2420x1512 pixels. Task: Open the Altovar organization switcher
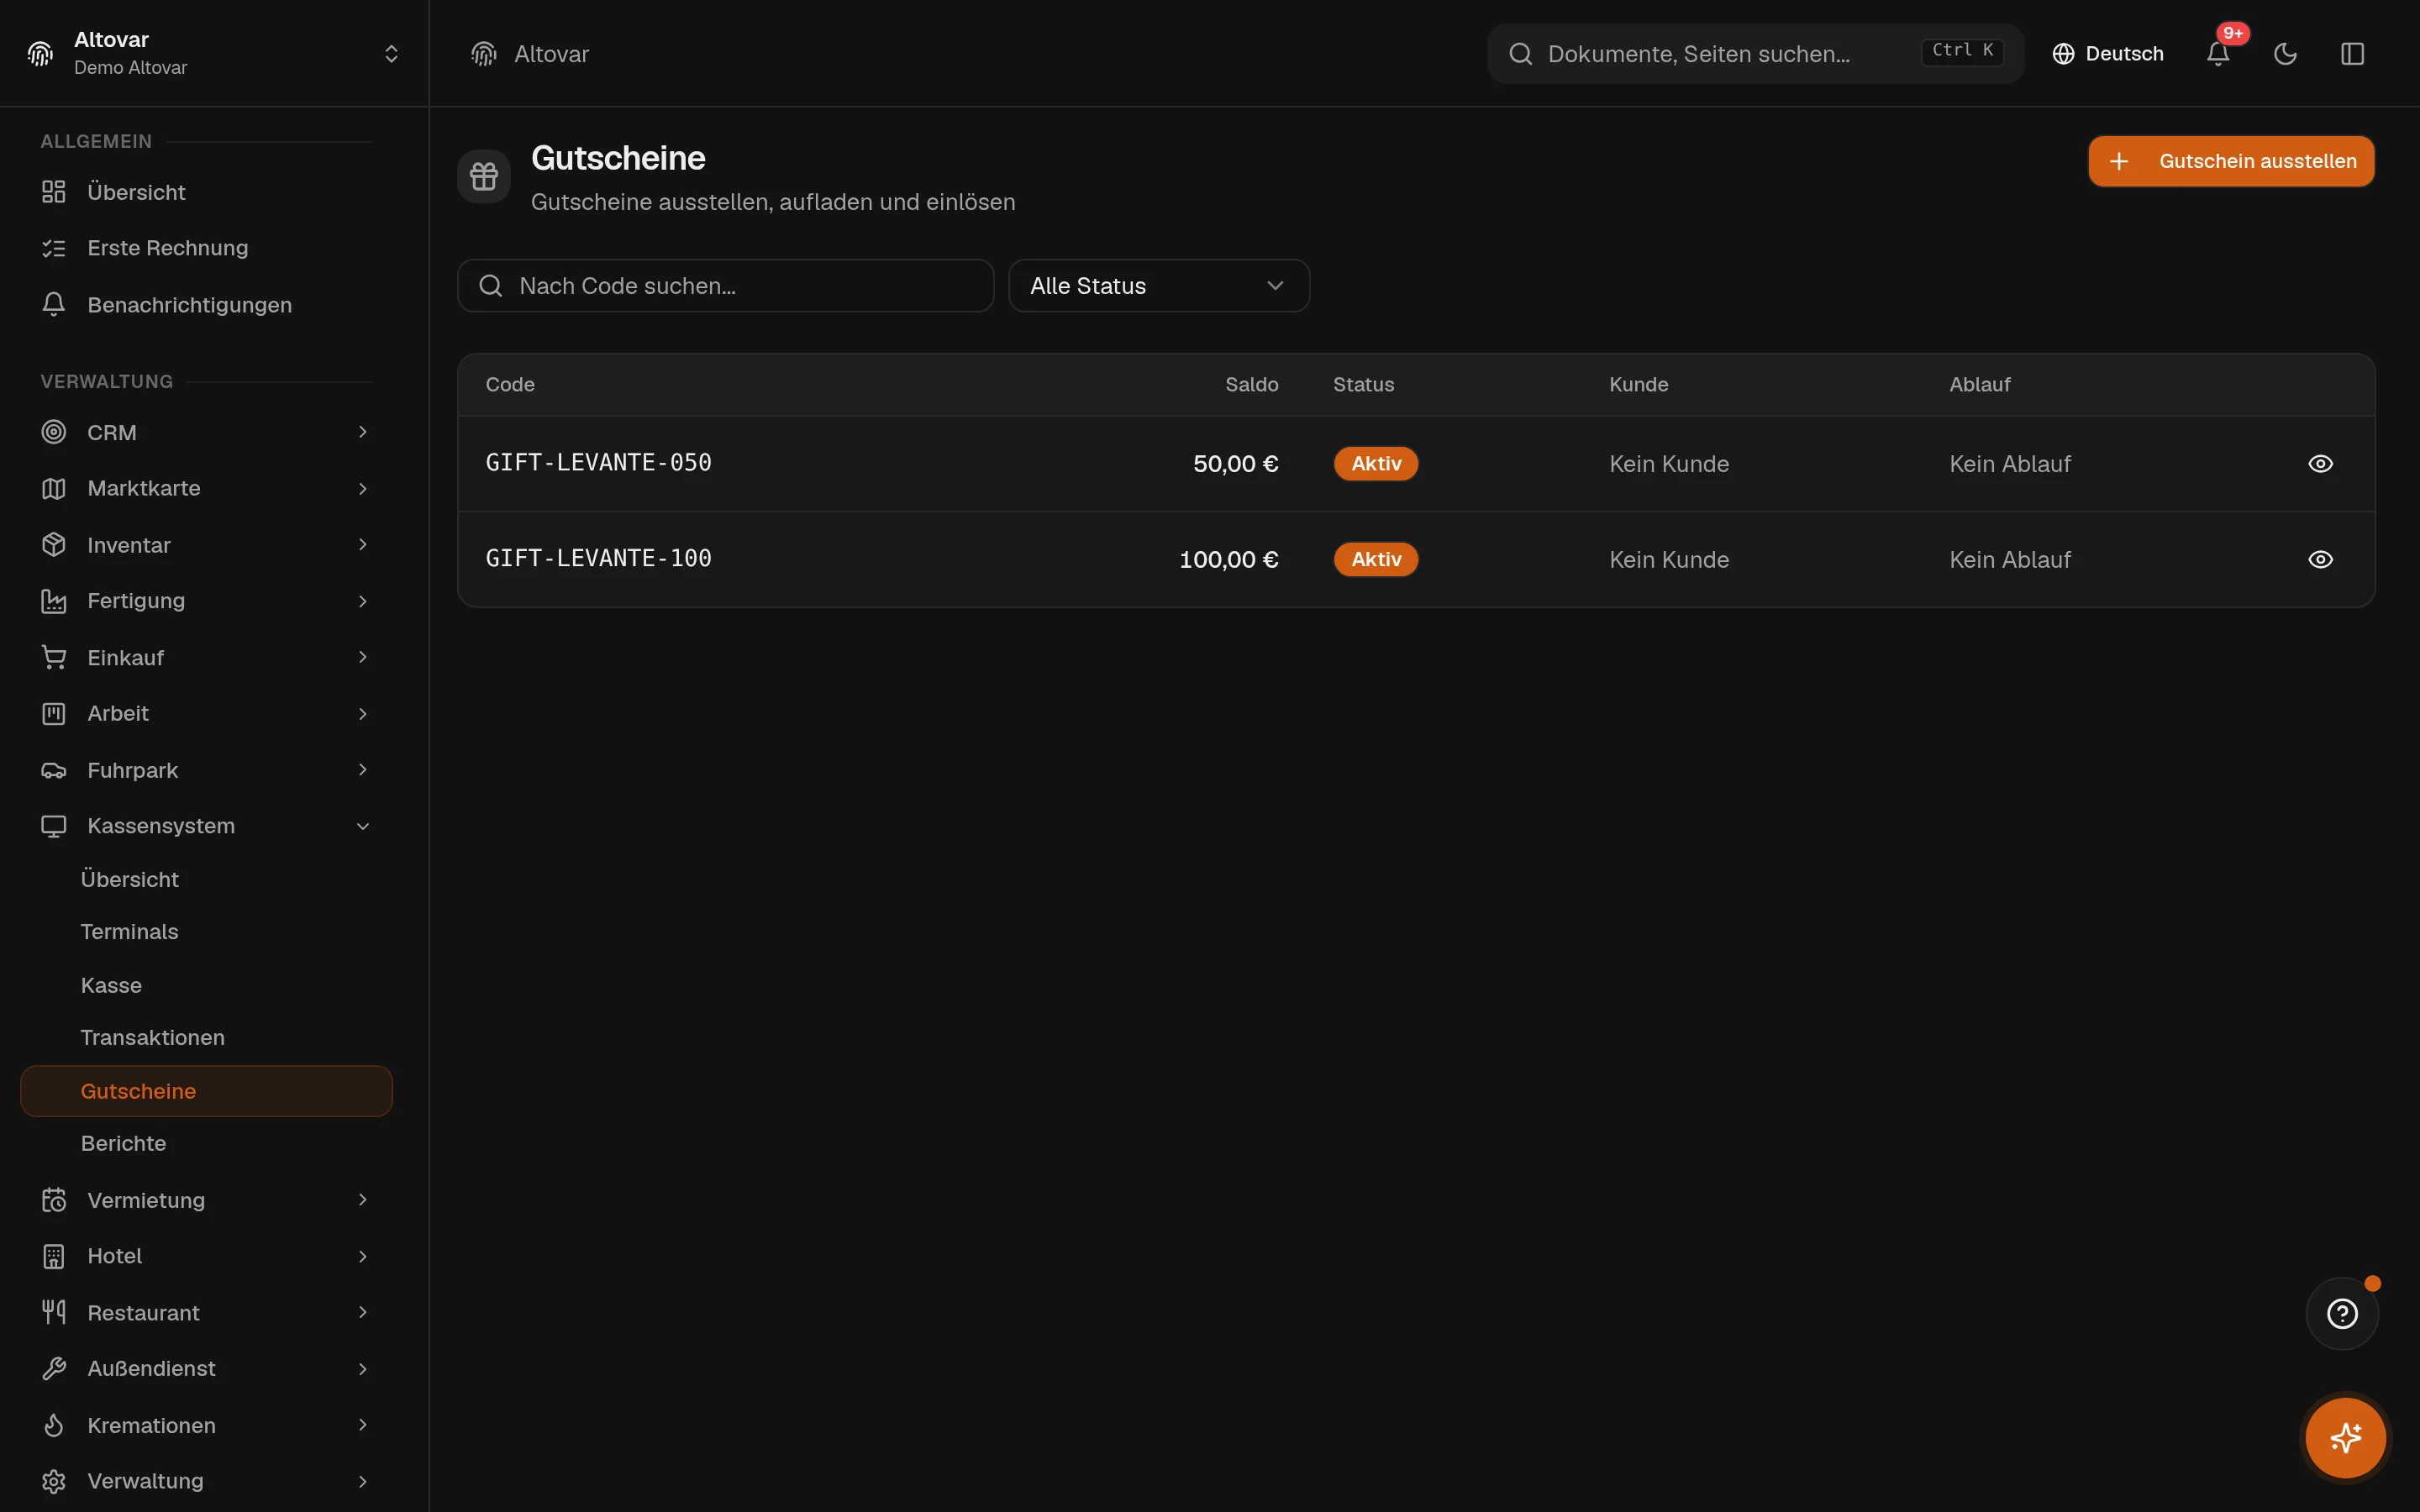(x=214, y=54)
